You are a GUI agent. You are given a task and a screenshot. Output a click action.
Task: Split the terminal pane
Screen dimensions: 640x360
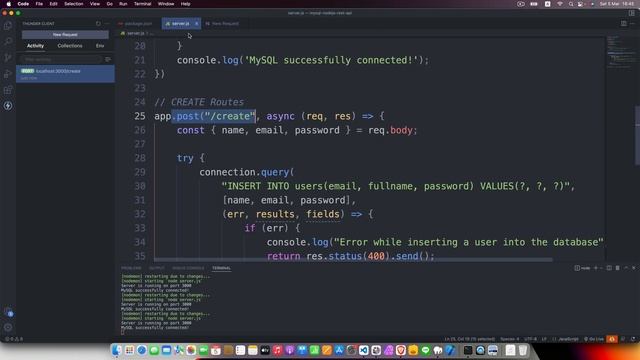[x=609, y=268]
